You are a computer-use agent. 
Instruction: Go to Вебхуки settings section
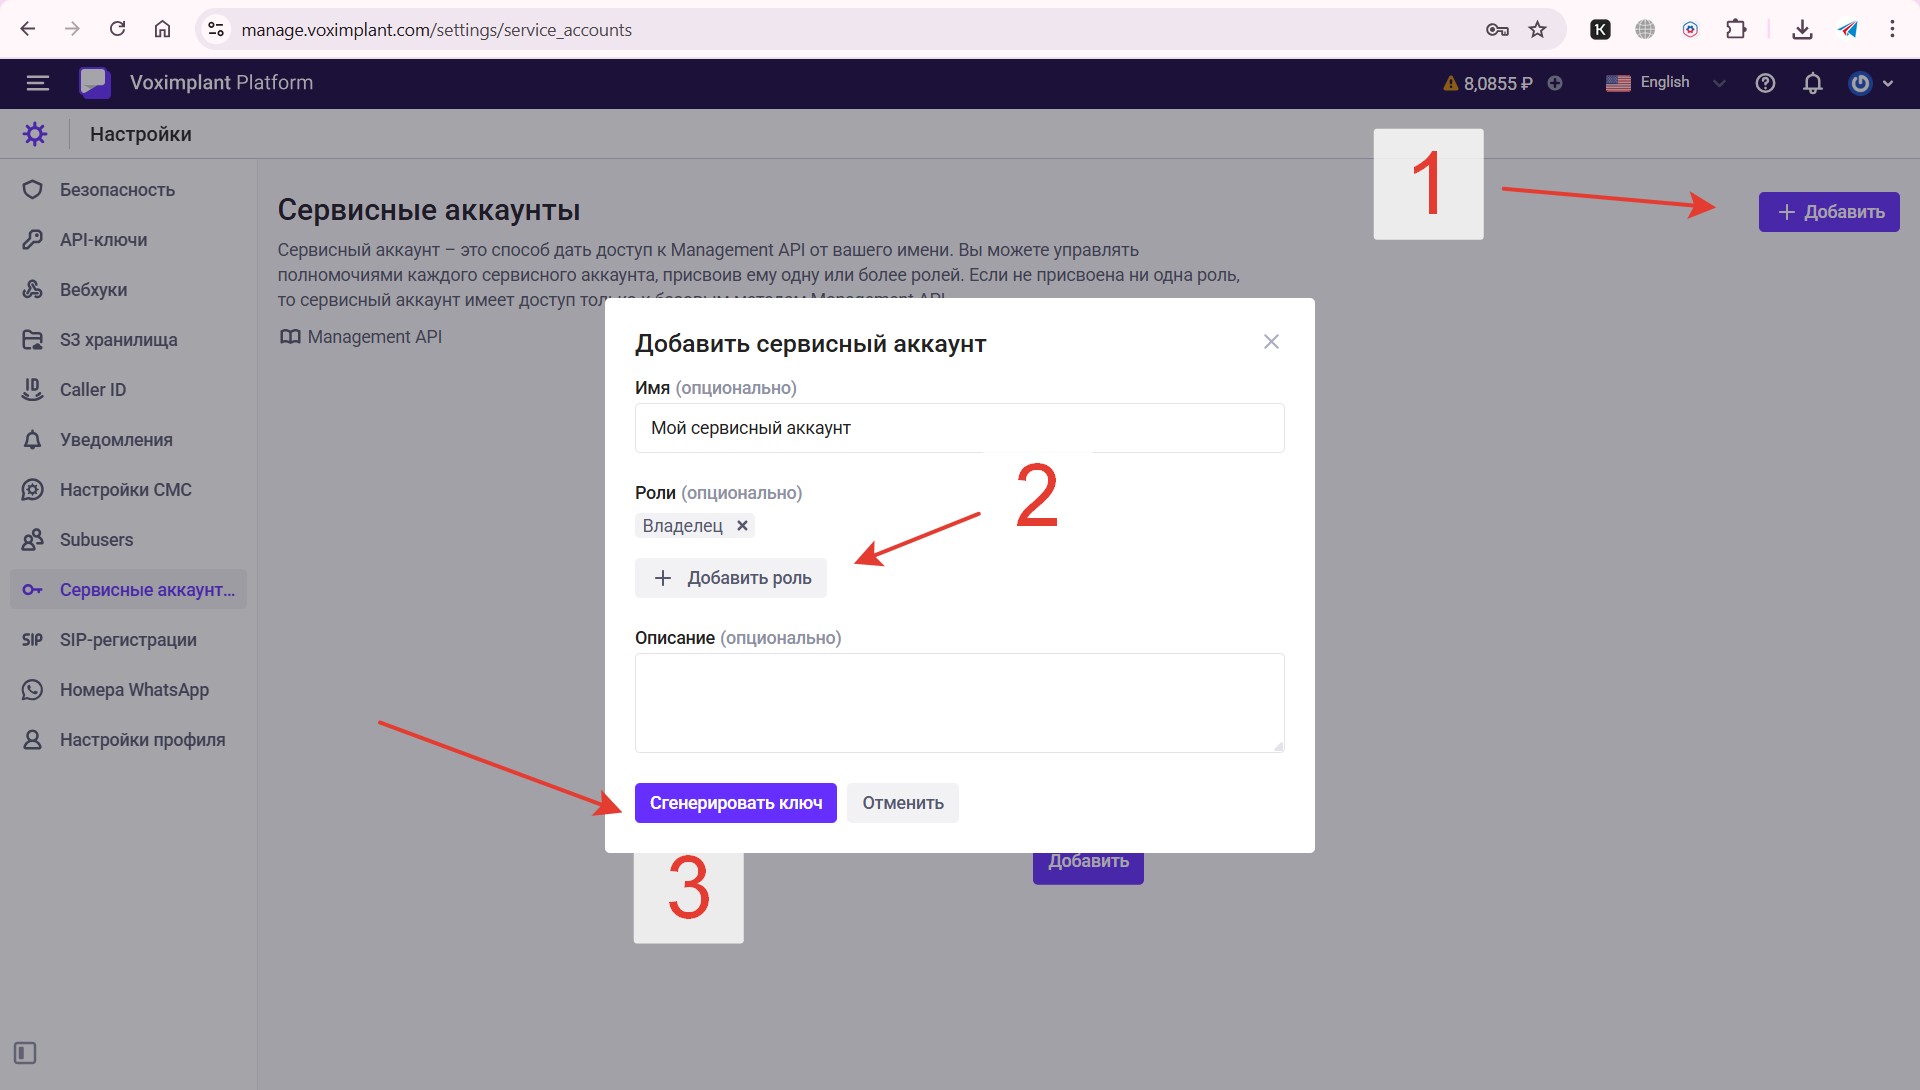pos(93,290)
